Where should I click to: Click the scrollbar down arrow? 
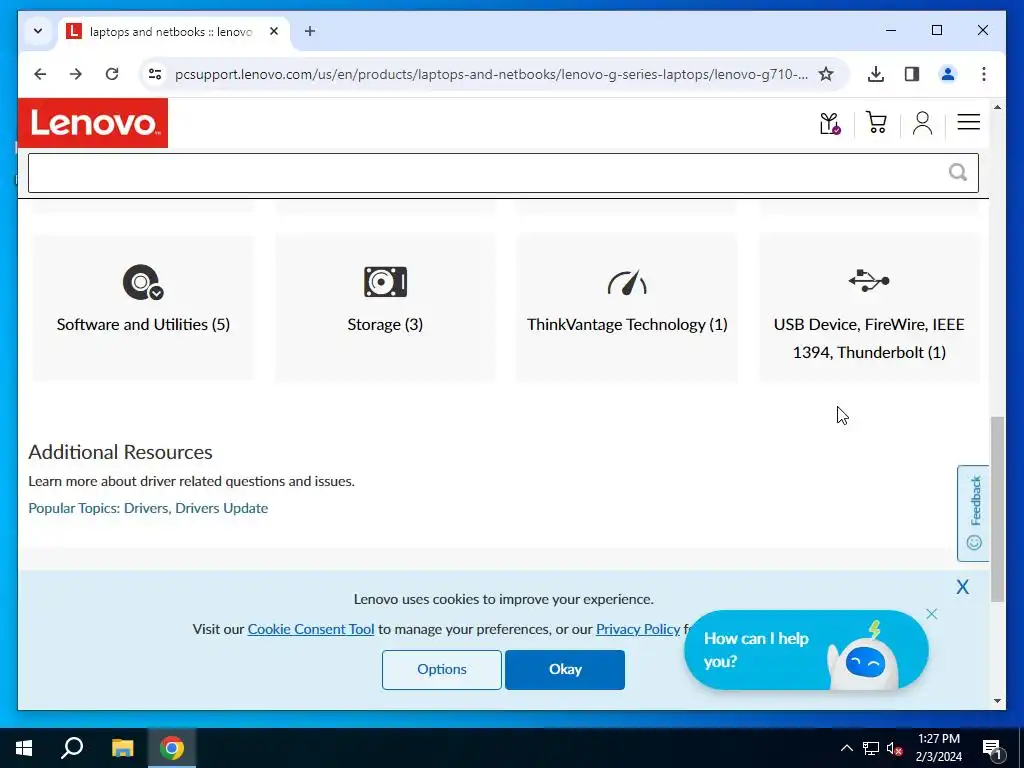coord(997,701)
